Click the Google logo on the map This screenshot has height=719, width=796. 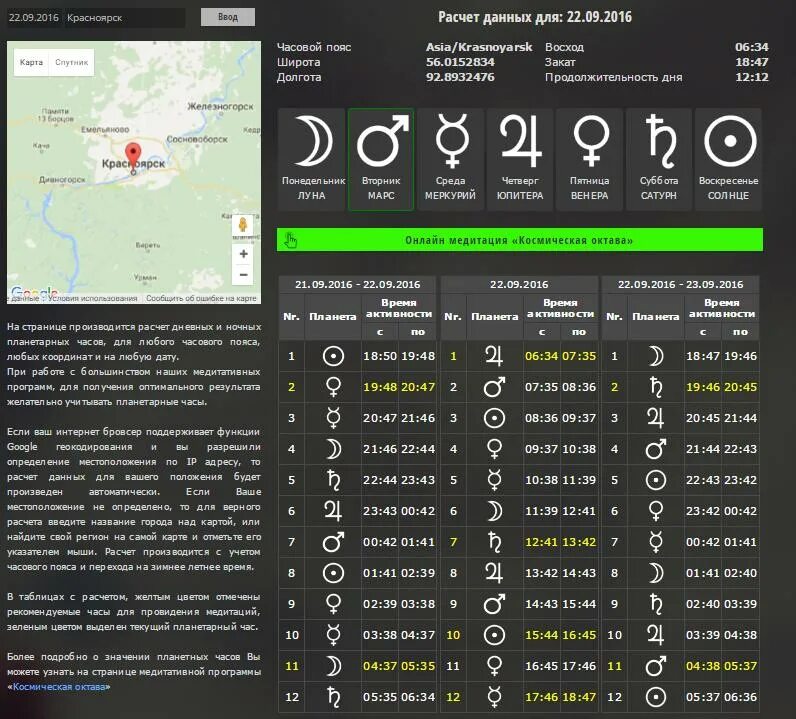click(34, 292)
